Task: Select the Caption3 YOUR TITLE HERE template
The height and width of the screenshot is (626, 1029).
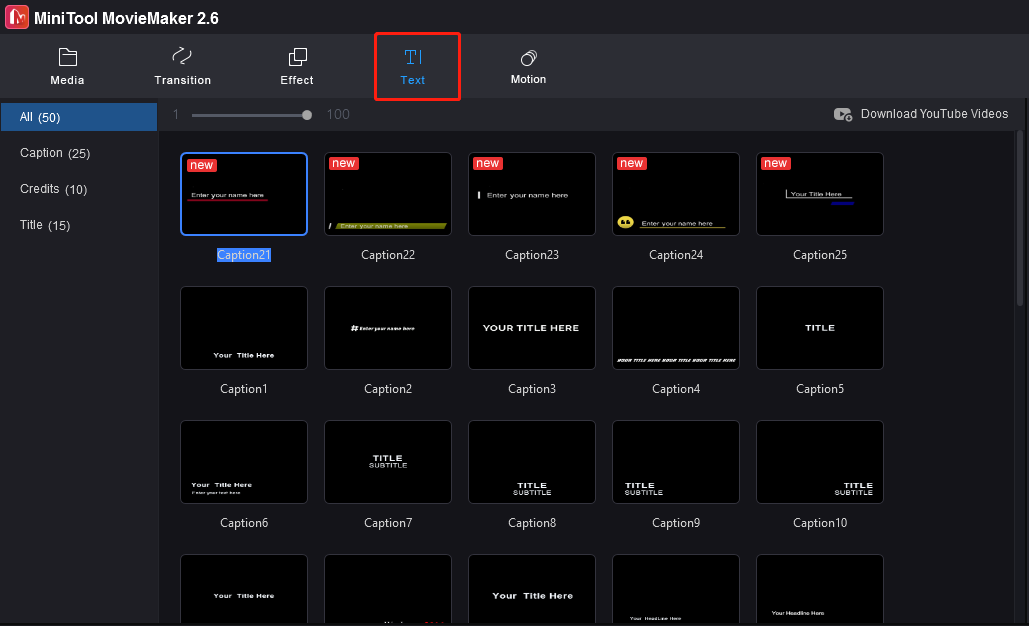Action: [x=532, y=328]
